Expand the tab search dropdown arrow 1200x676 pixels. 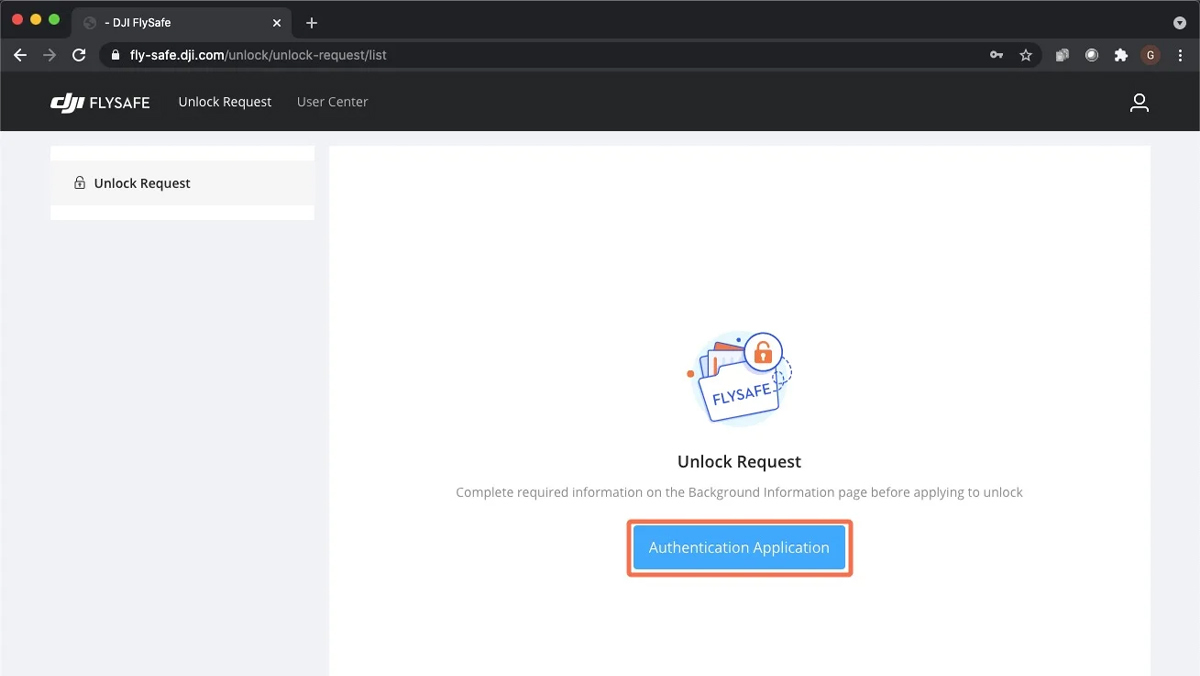pyautogui.click(x=1180, y=22)
